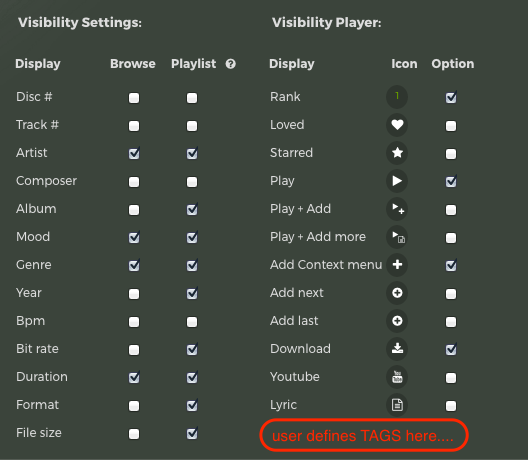This screenshot has width=528, height=471.
Task: Click the Loved heart icon
Action: [x=397, y=125]
